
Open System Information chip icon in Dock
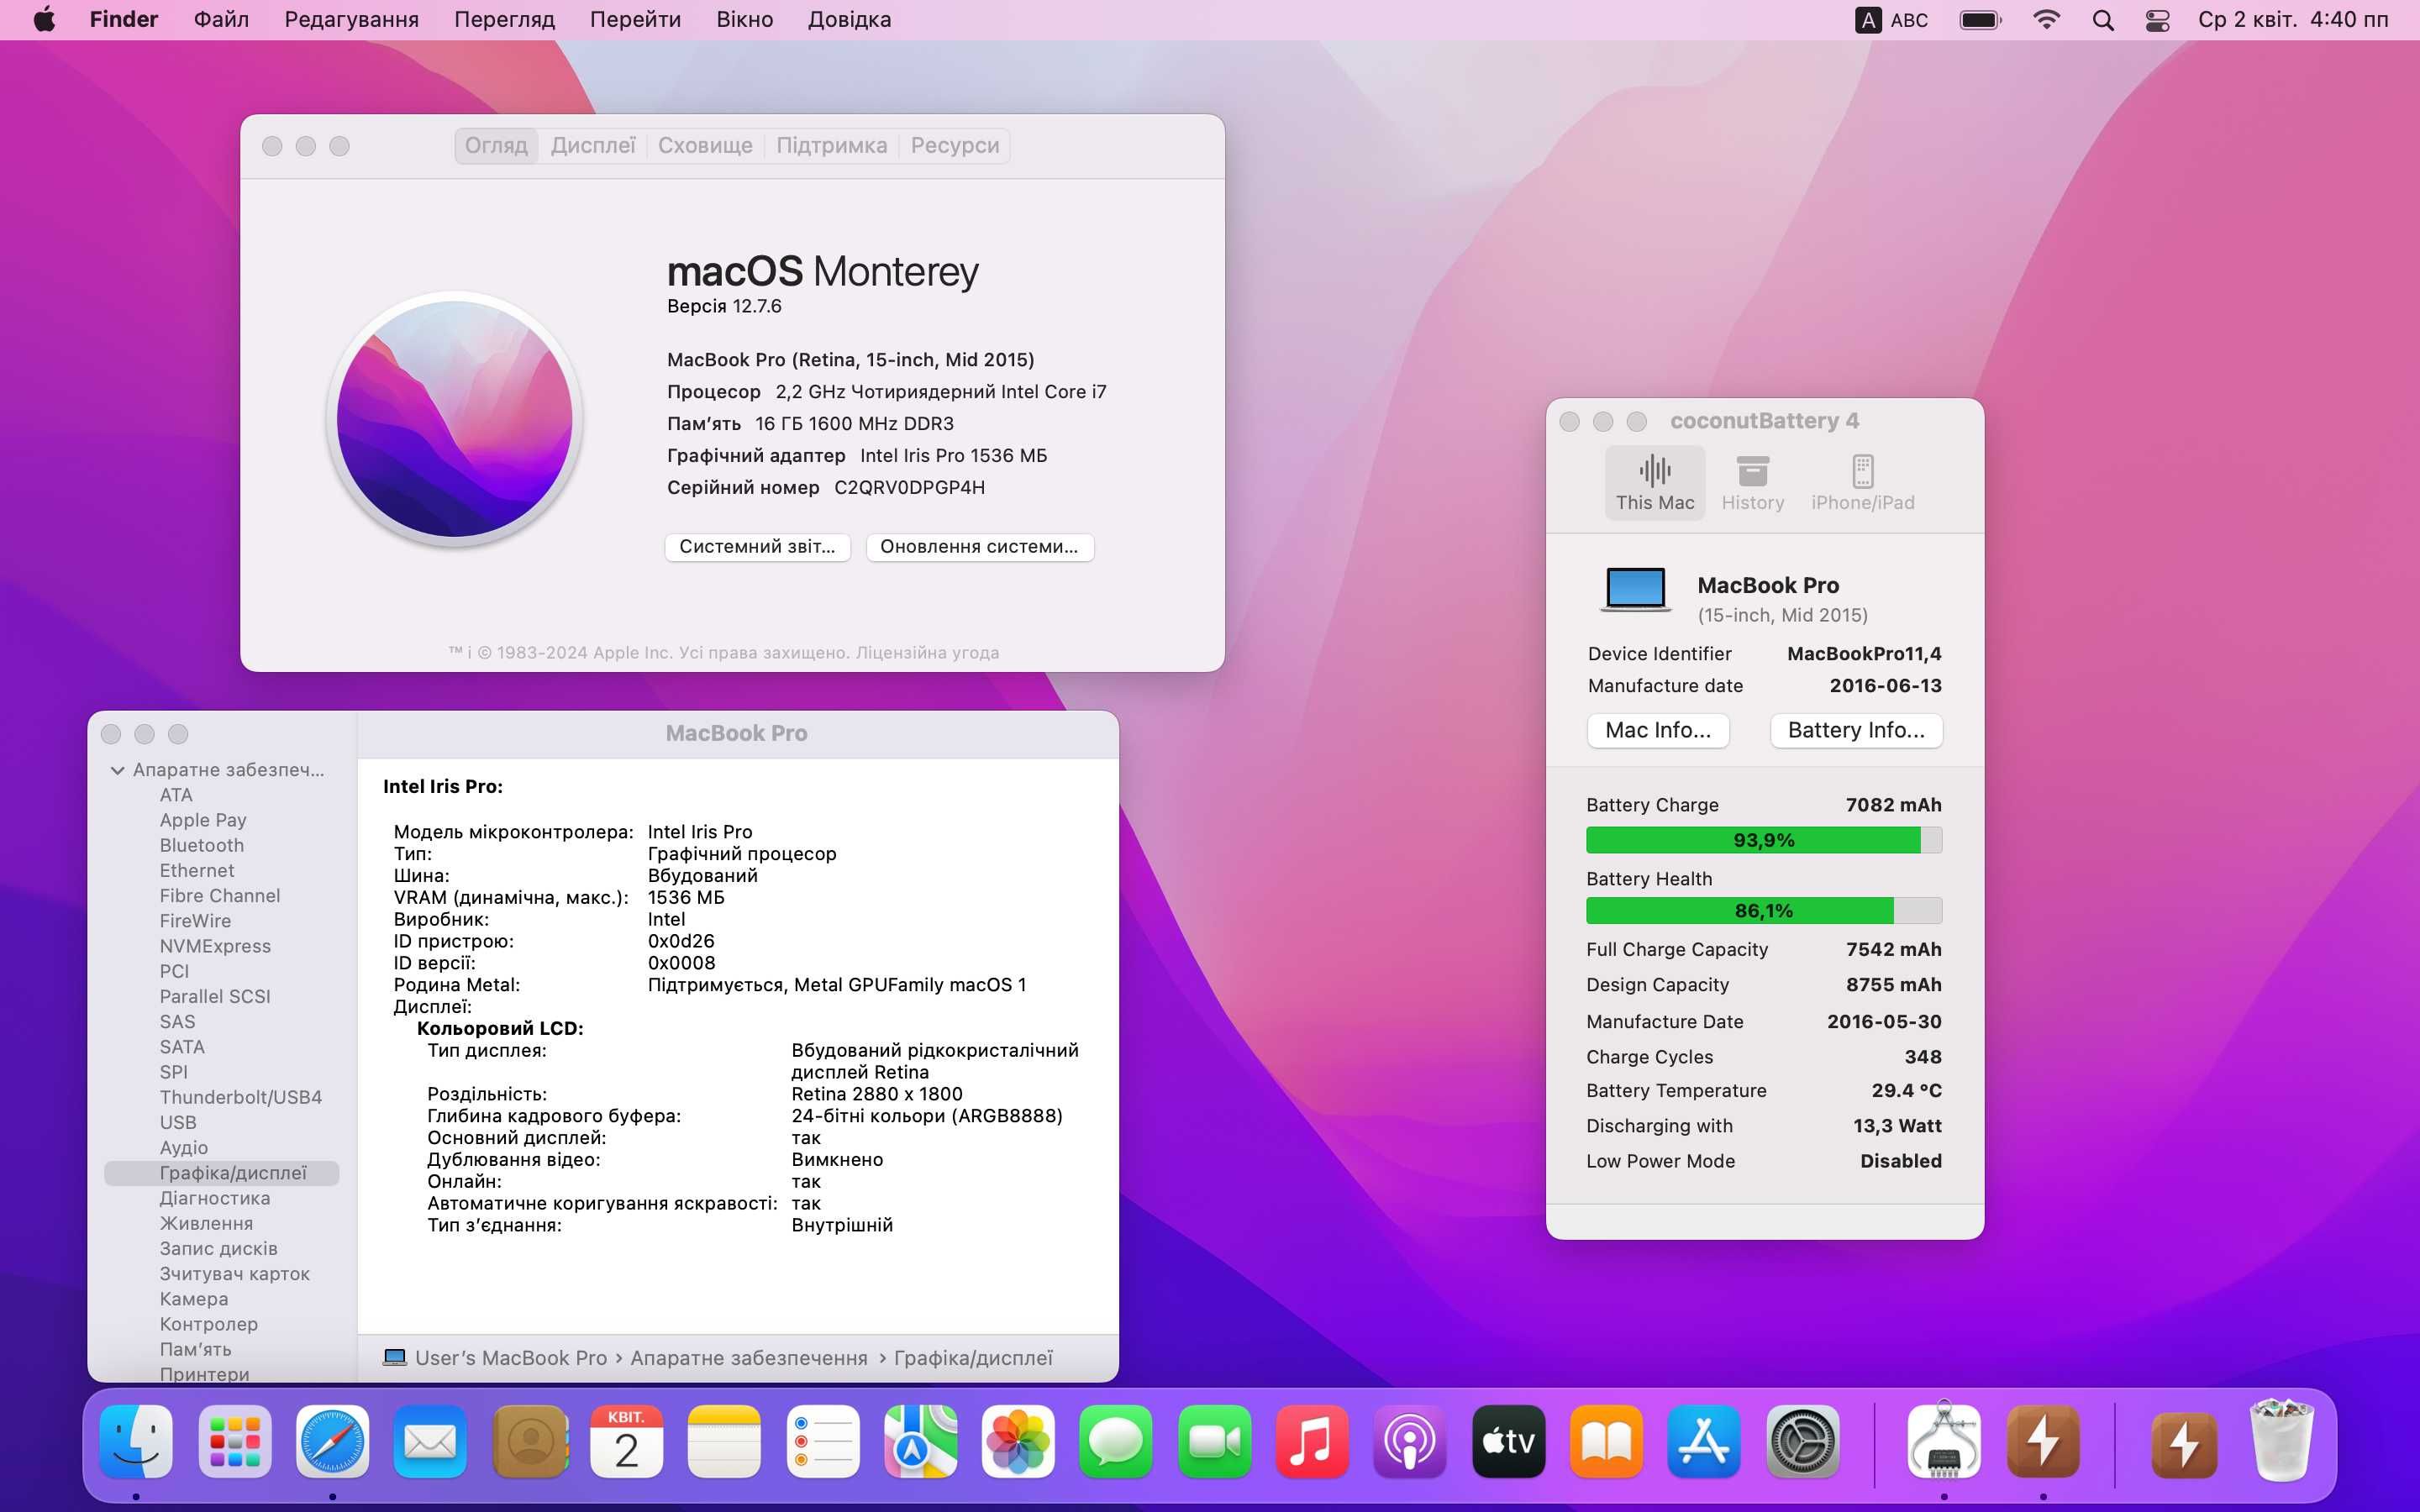1943,1441
